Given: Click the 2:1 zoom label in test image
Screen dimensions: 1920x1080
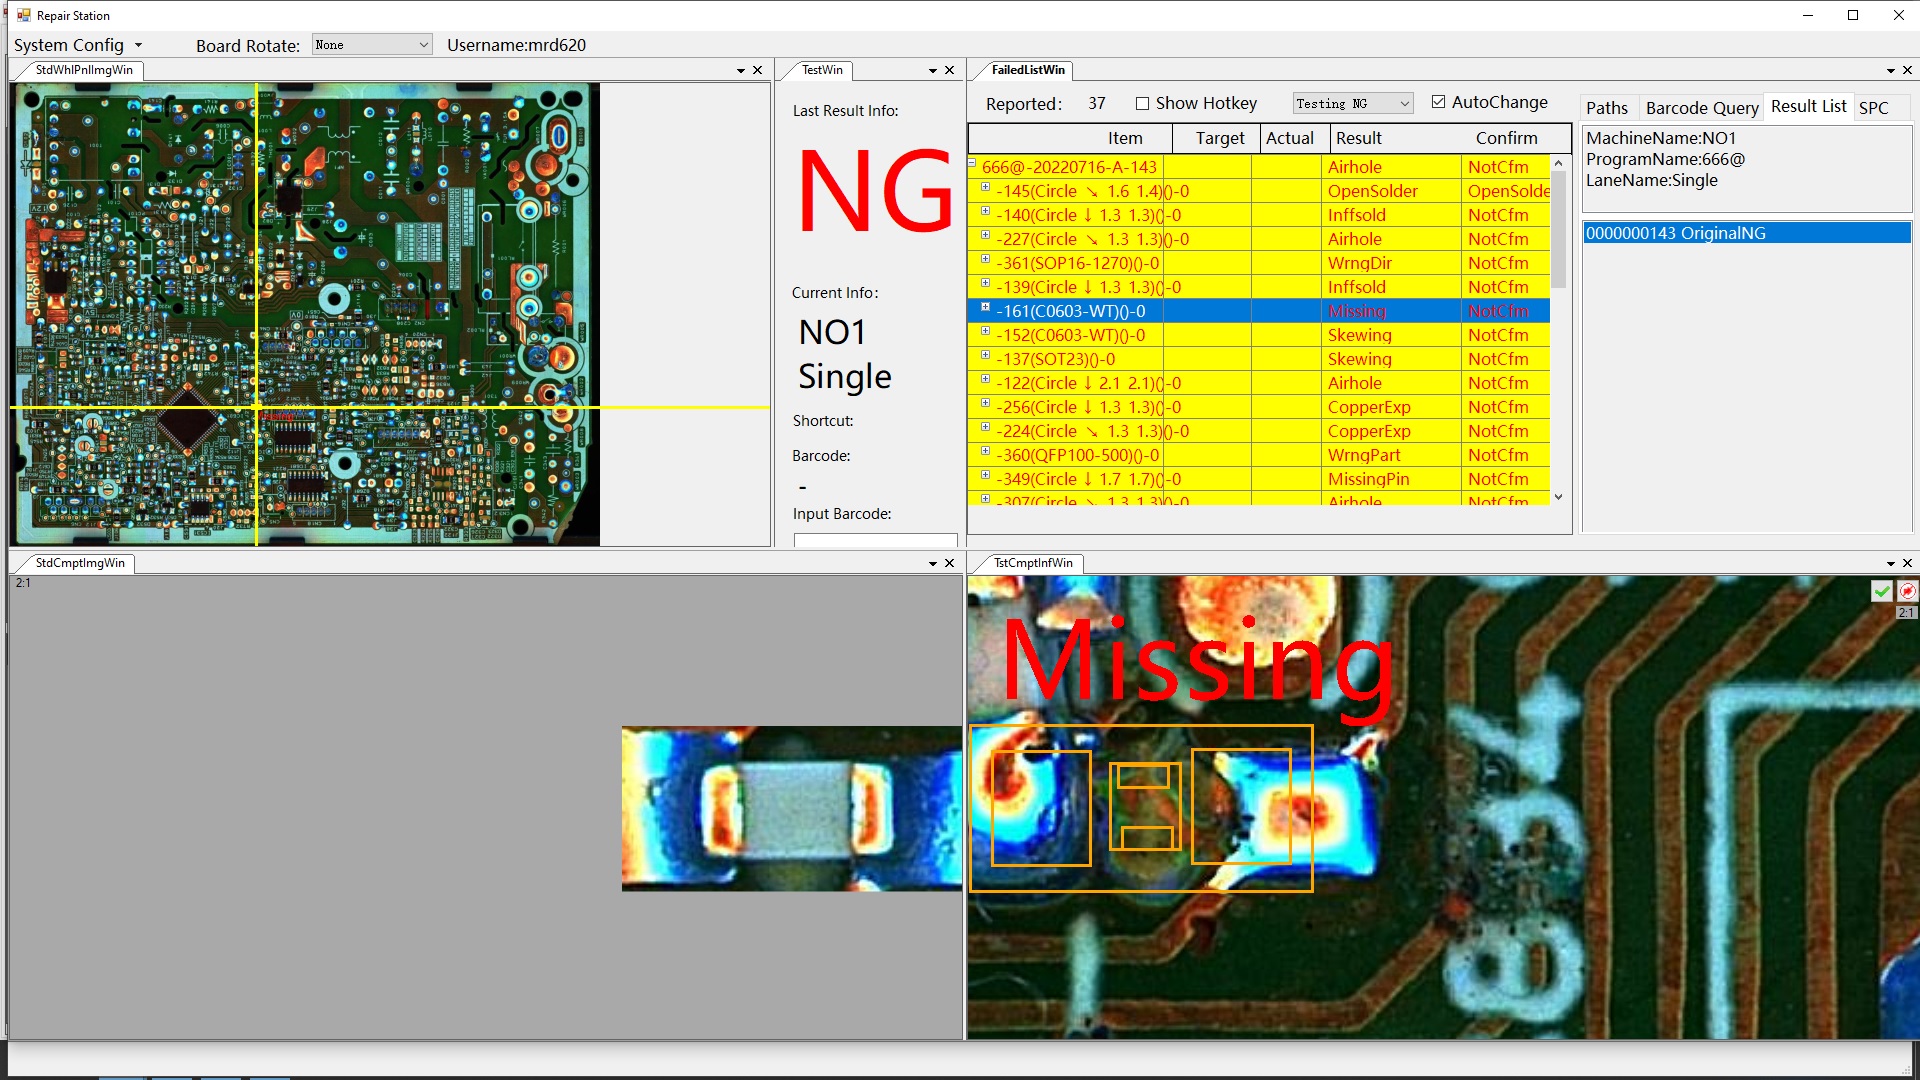Looking at the screenshot, I should coord(1906,613).
